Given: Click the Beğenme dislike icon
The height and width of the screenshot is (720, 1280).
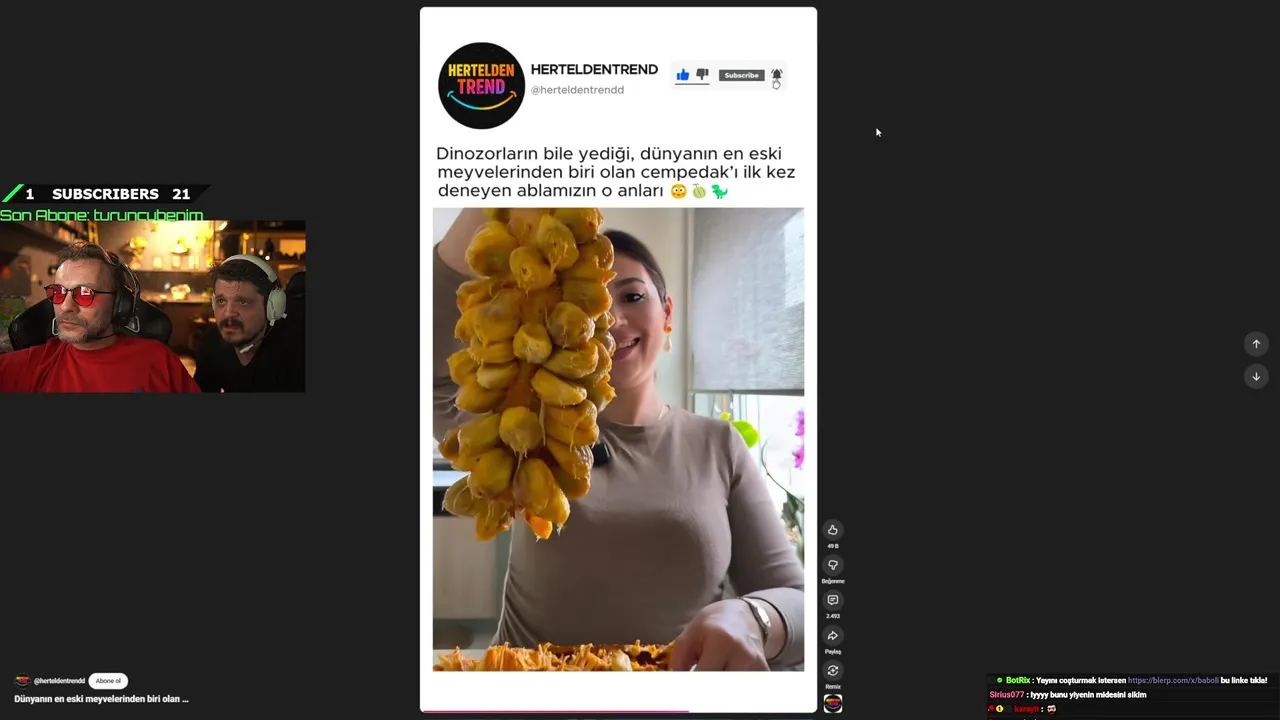Looking at the screenshot, I should tap(832, 565).
